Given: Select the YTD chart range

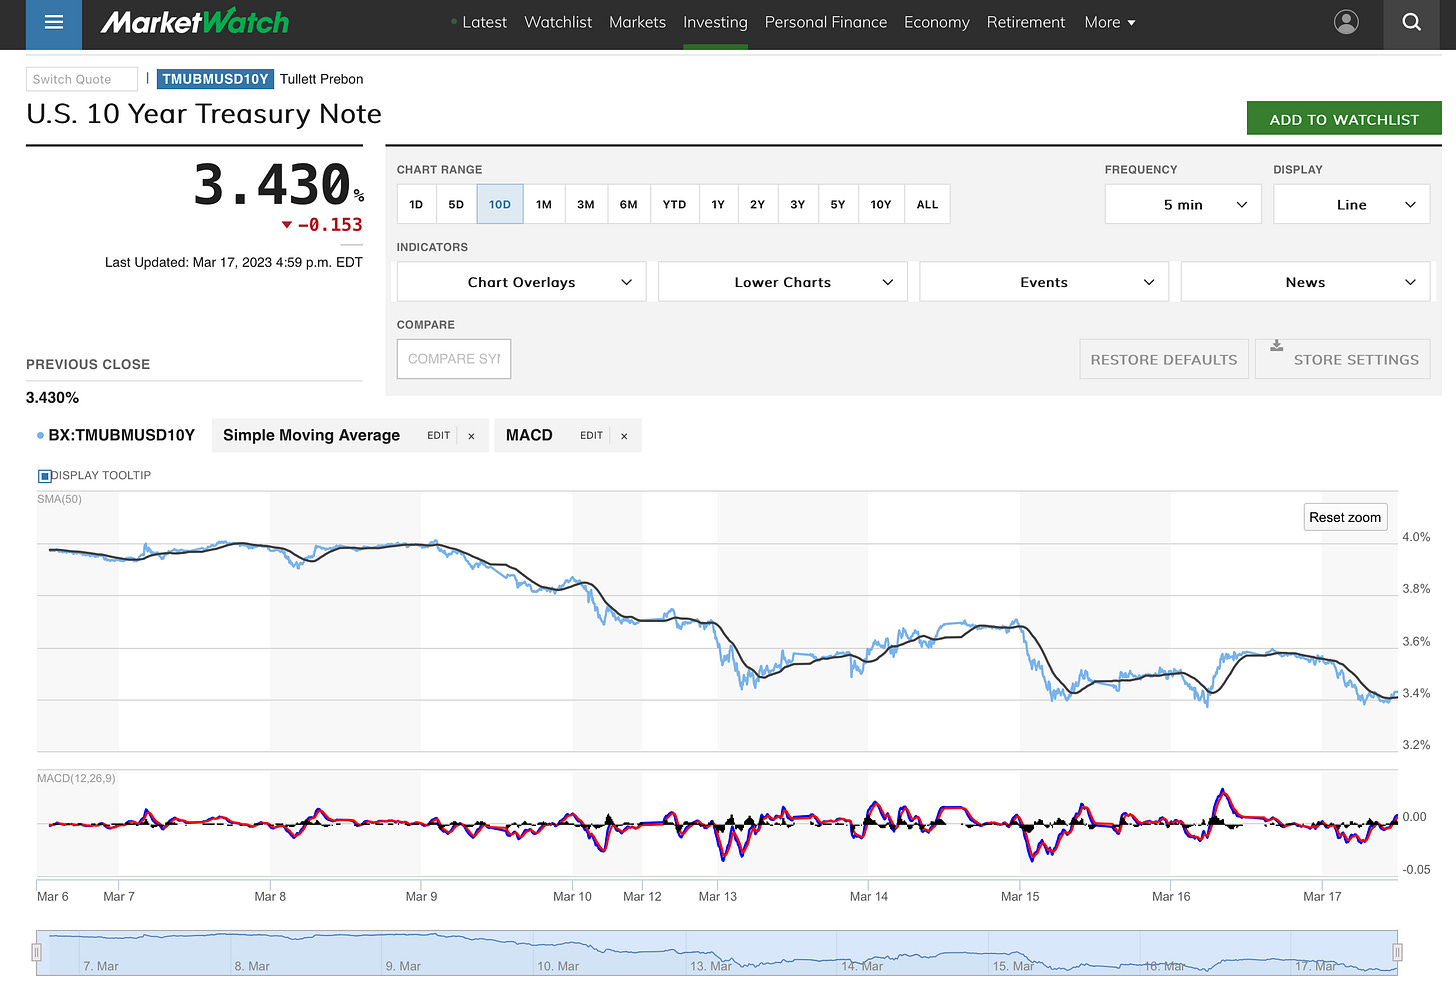Looking at the screenshot, I should (675, 204).
